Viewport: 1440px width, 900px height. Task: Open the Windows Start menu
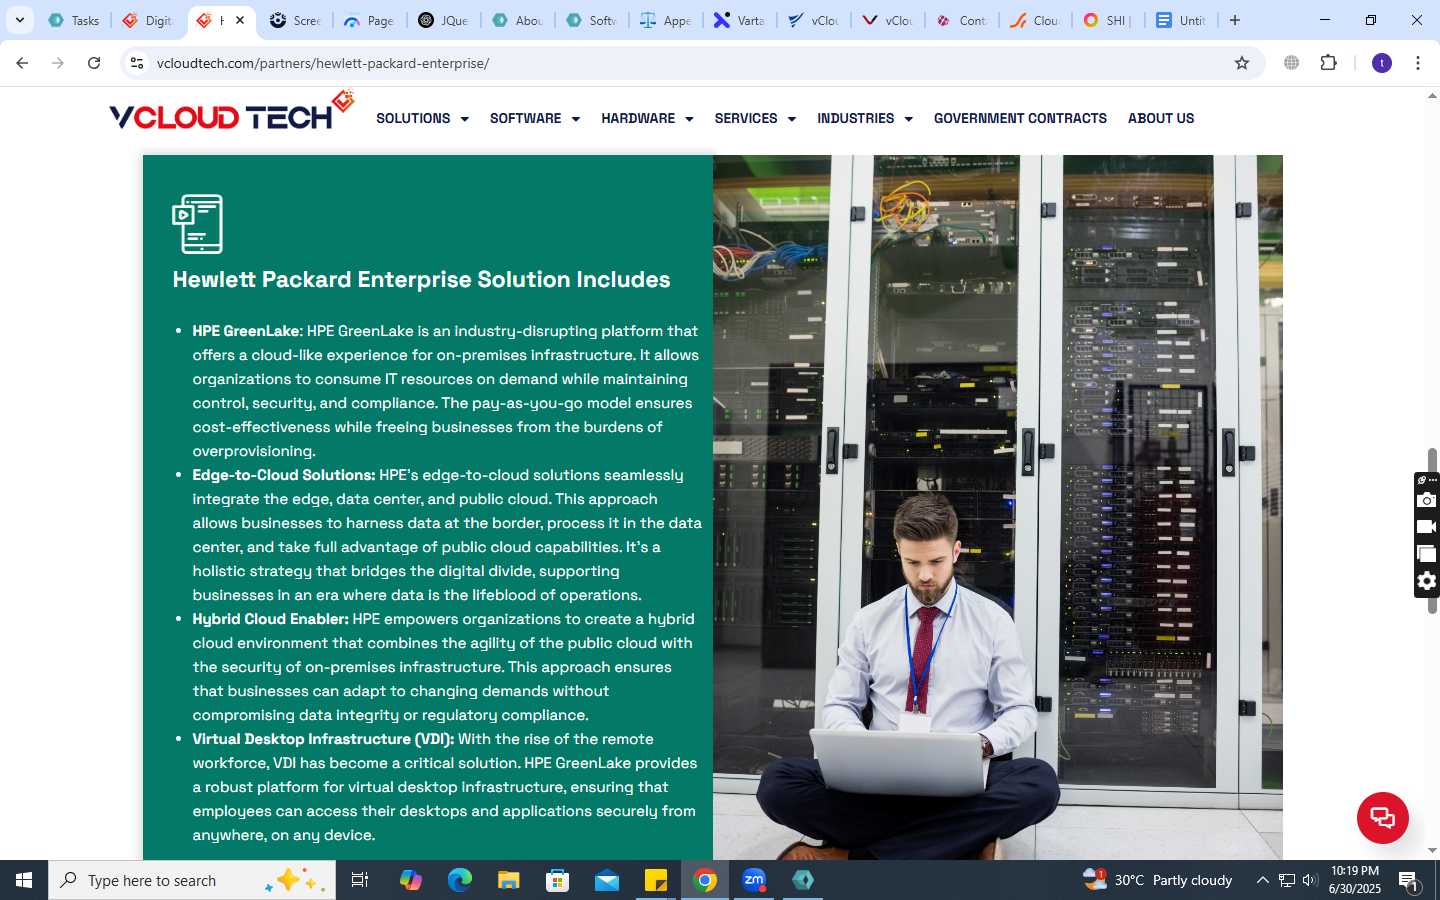(24, 880)
